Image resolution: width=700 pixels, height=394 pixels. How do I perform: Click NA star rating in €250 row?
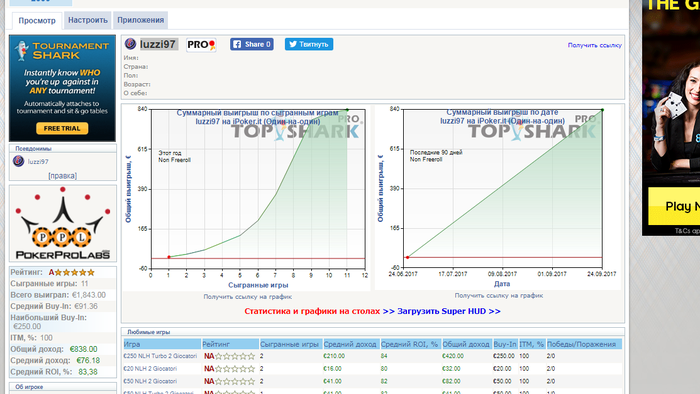point(229,356)
